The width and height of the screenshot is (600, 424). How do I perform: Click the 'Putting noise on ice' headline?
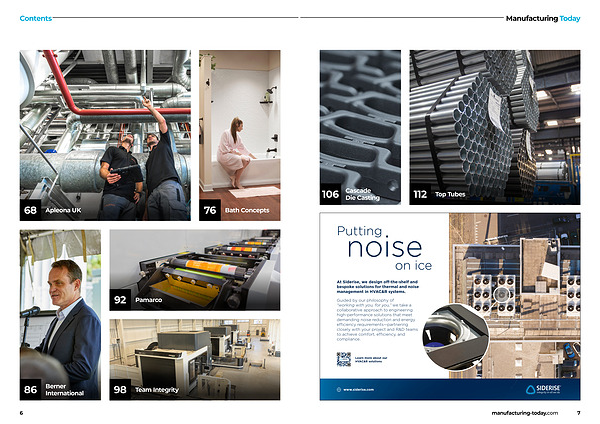(x=380, y=249)
